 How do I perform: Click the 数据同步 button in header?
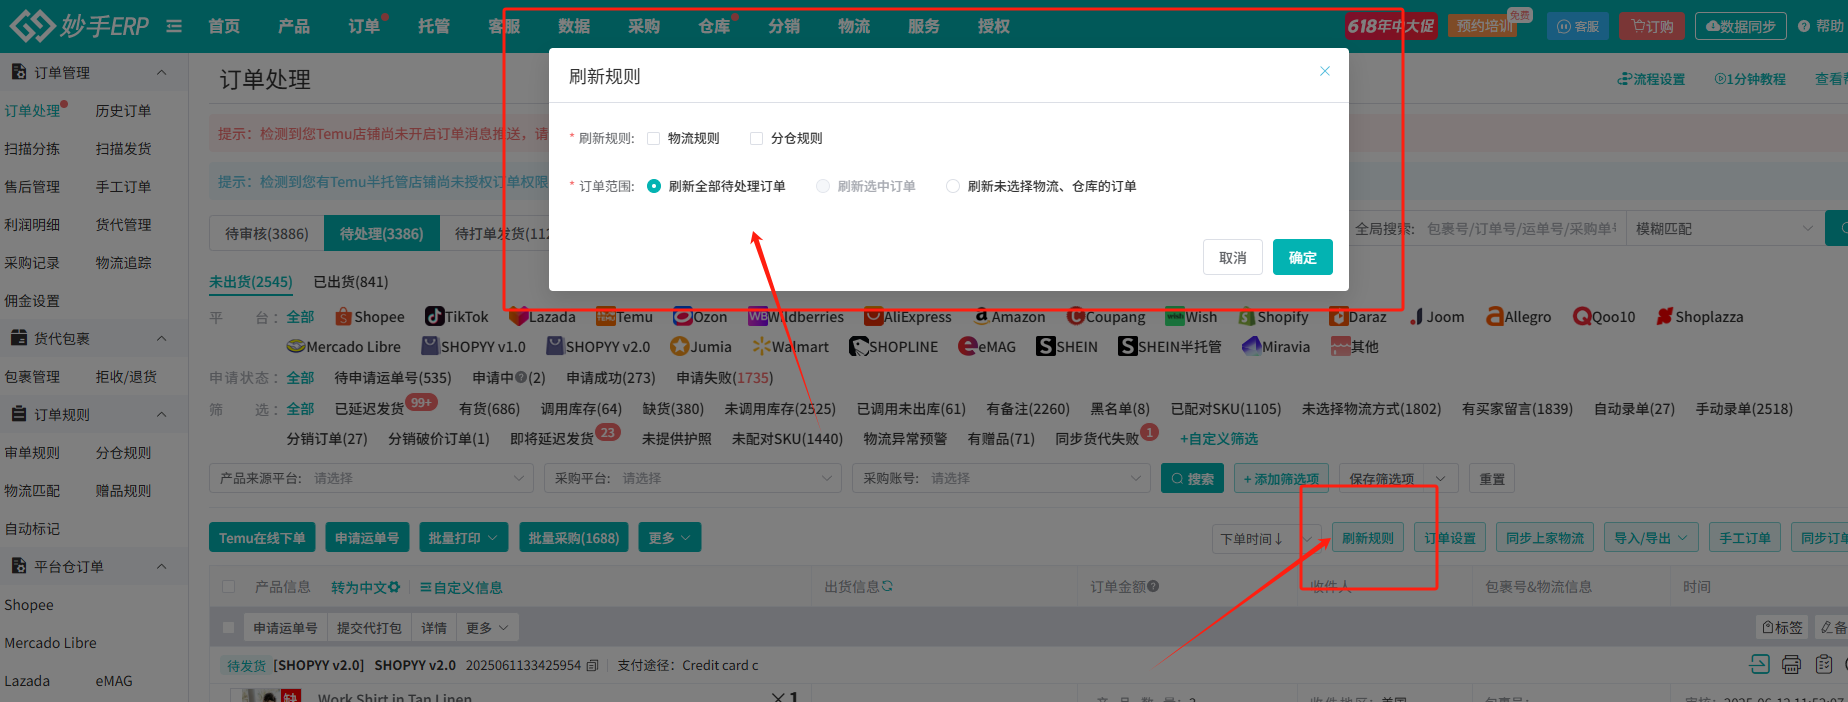coord(1741,26)
